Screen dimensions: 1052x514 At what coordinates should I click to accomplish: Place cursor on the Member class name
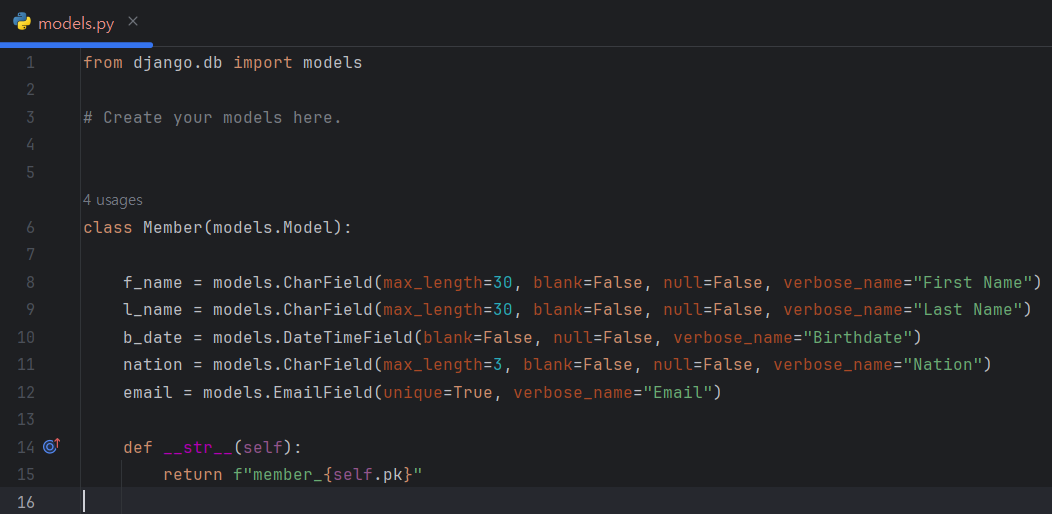click(172, 227)
